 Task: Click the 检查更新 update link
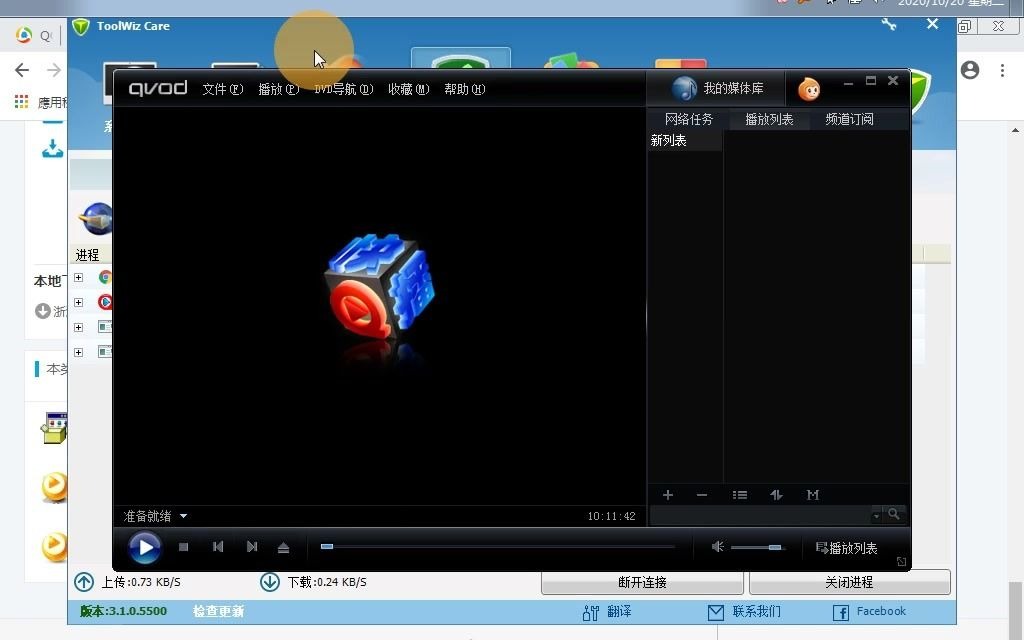coord(218,611)
